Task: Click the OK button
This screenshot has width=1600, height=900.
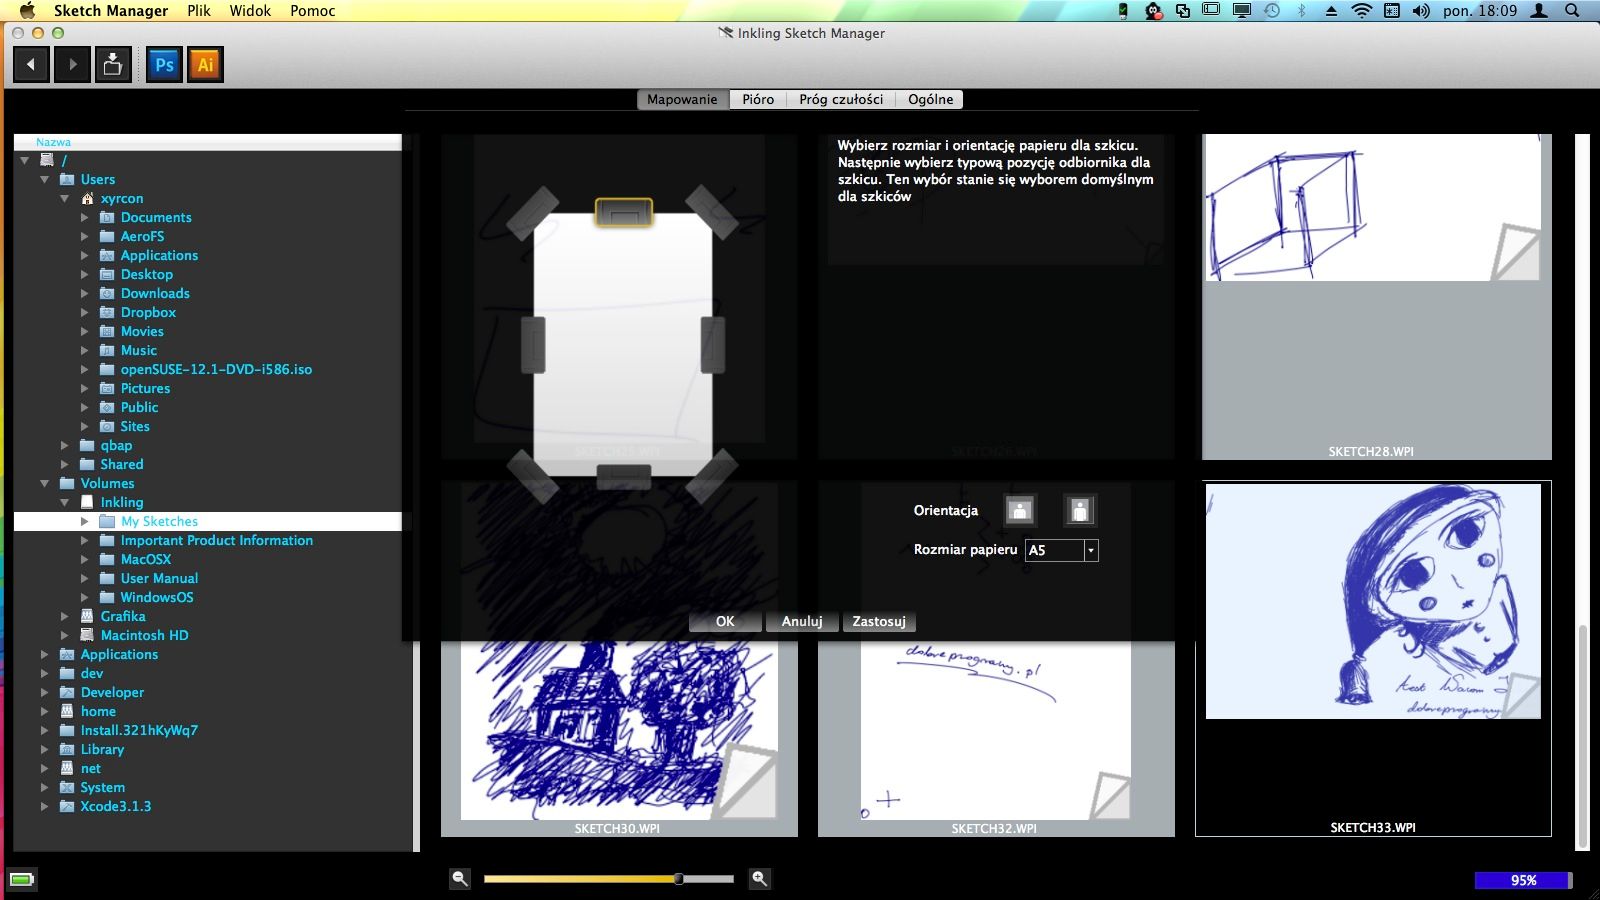Action: pyautogui.click(x=725, y=621)
